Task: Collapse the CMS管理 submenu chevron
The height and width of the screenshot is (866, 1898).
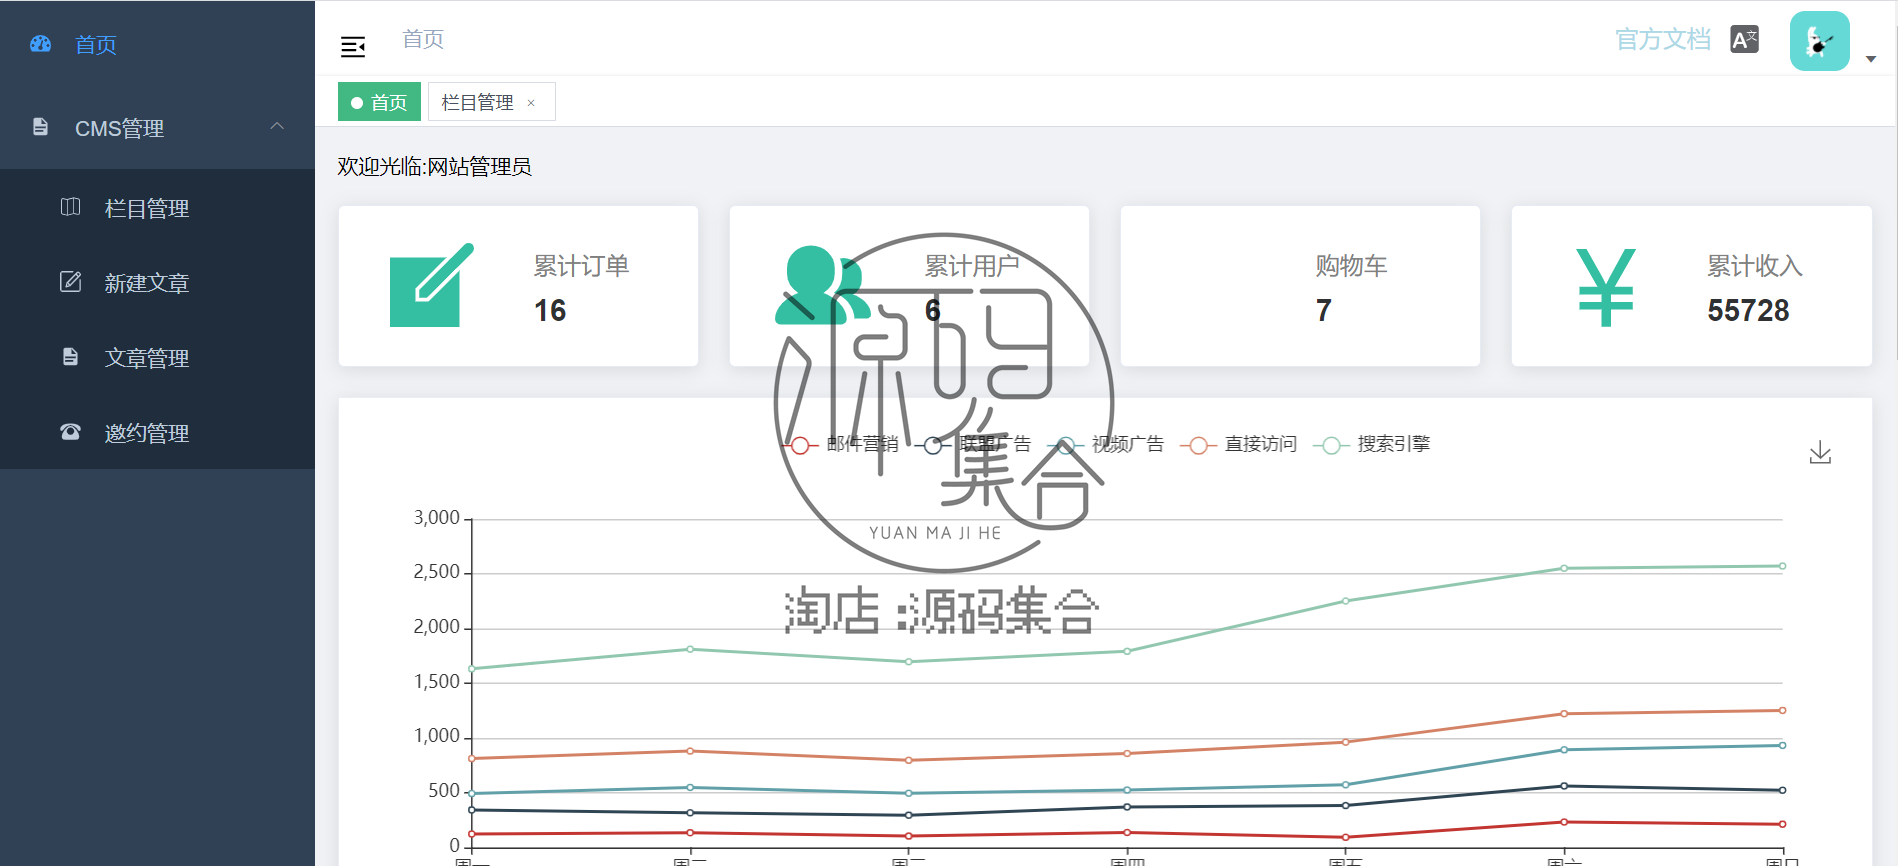Action: (x=277, y=126)
